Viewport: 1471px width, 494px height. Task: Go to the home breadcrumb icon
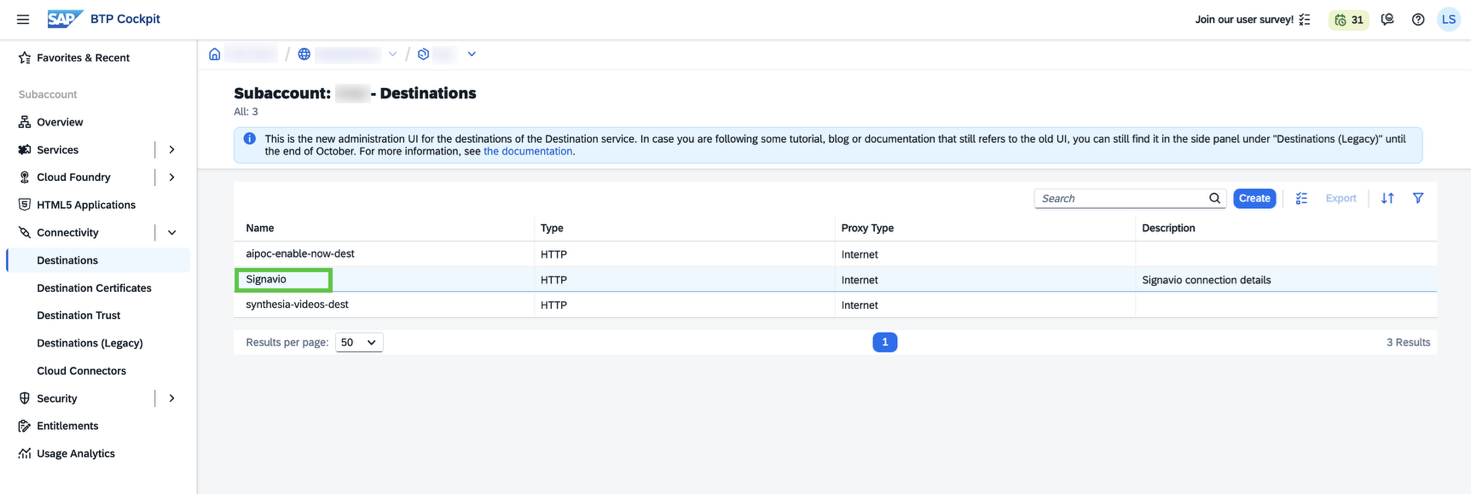click(214, 54)
